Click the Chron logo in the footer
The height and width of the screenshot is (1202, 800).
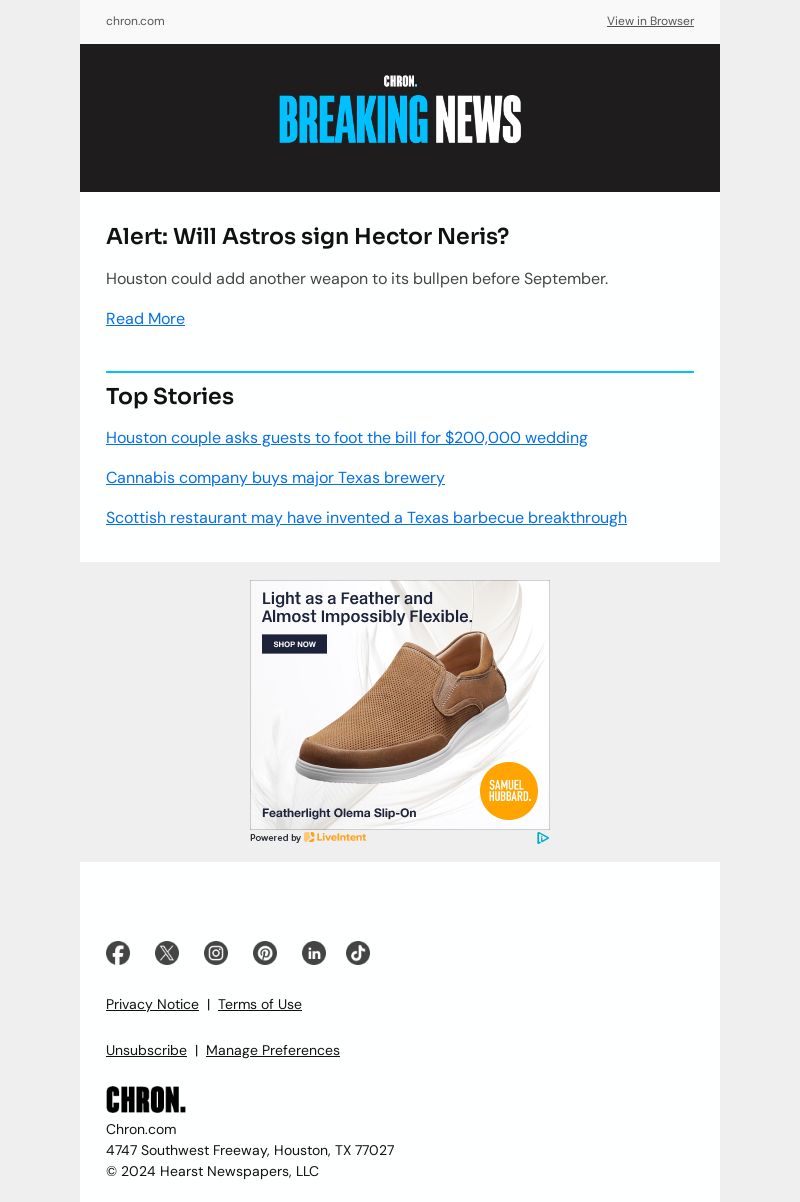click(x=146, y=1100)
